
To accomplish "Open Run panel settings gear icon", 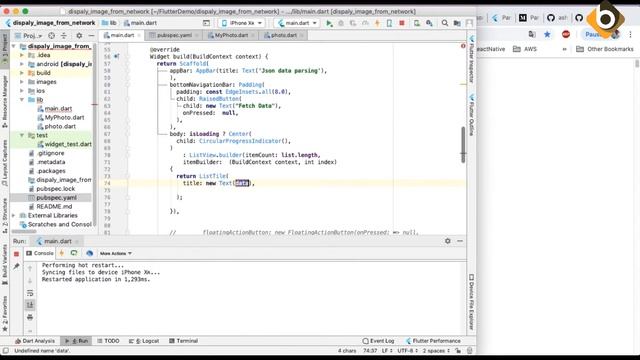I will pyautogui.click(x=448, y=241).
